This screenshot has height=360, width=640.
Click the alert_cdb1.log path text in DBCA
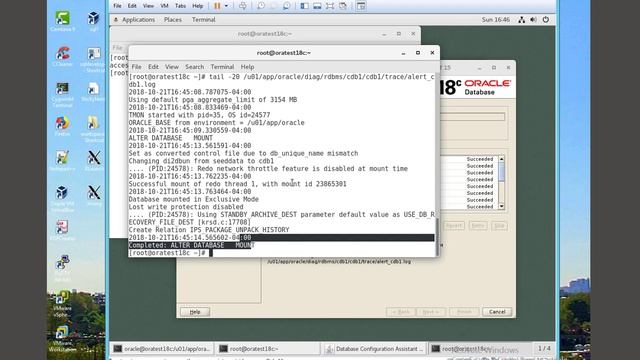tap(339, 262)
